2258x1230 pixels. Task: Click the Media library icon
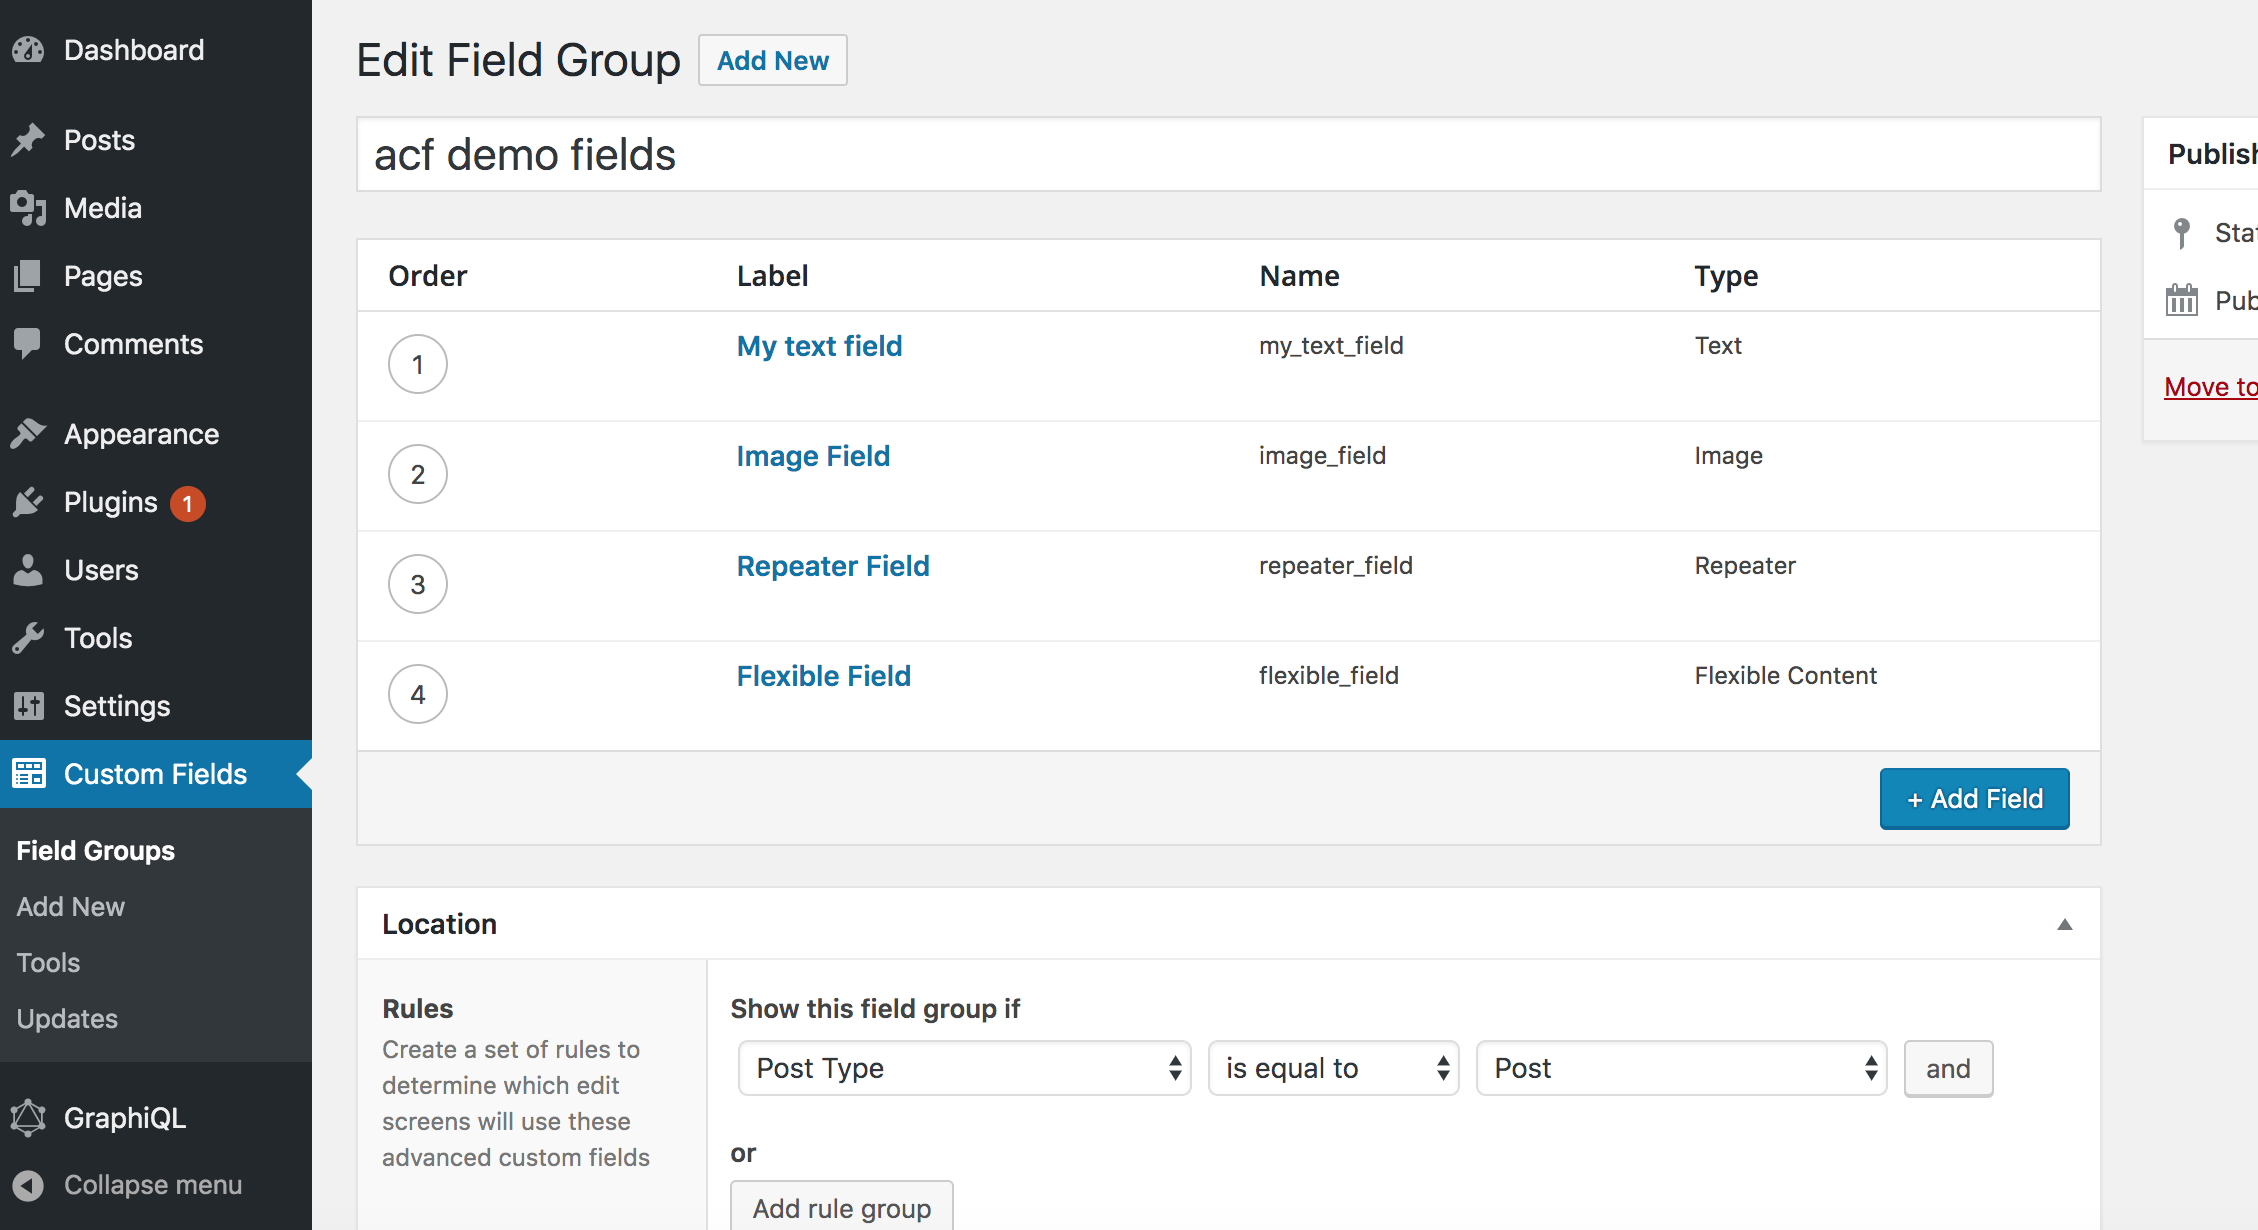coord(29,208)
